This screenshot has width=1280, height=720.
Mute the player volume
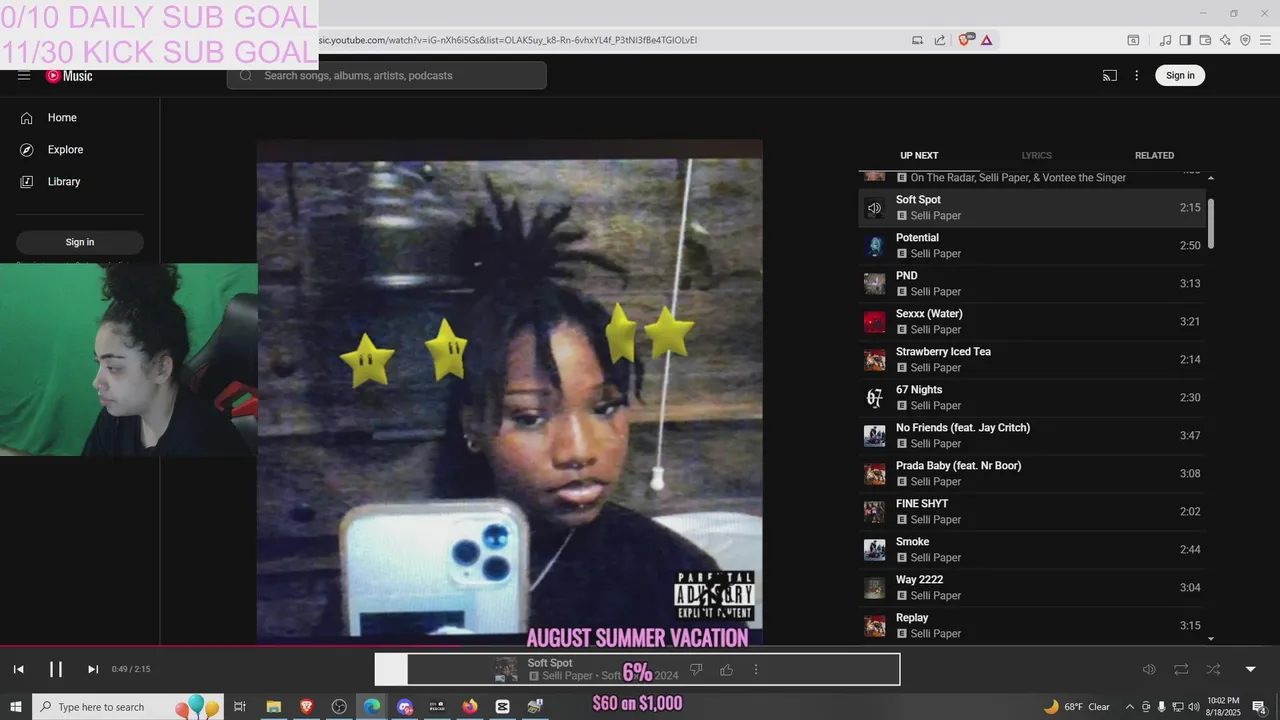(1149, 670)
